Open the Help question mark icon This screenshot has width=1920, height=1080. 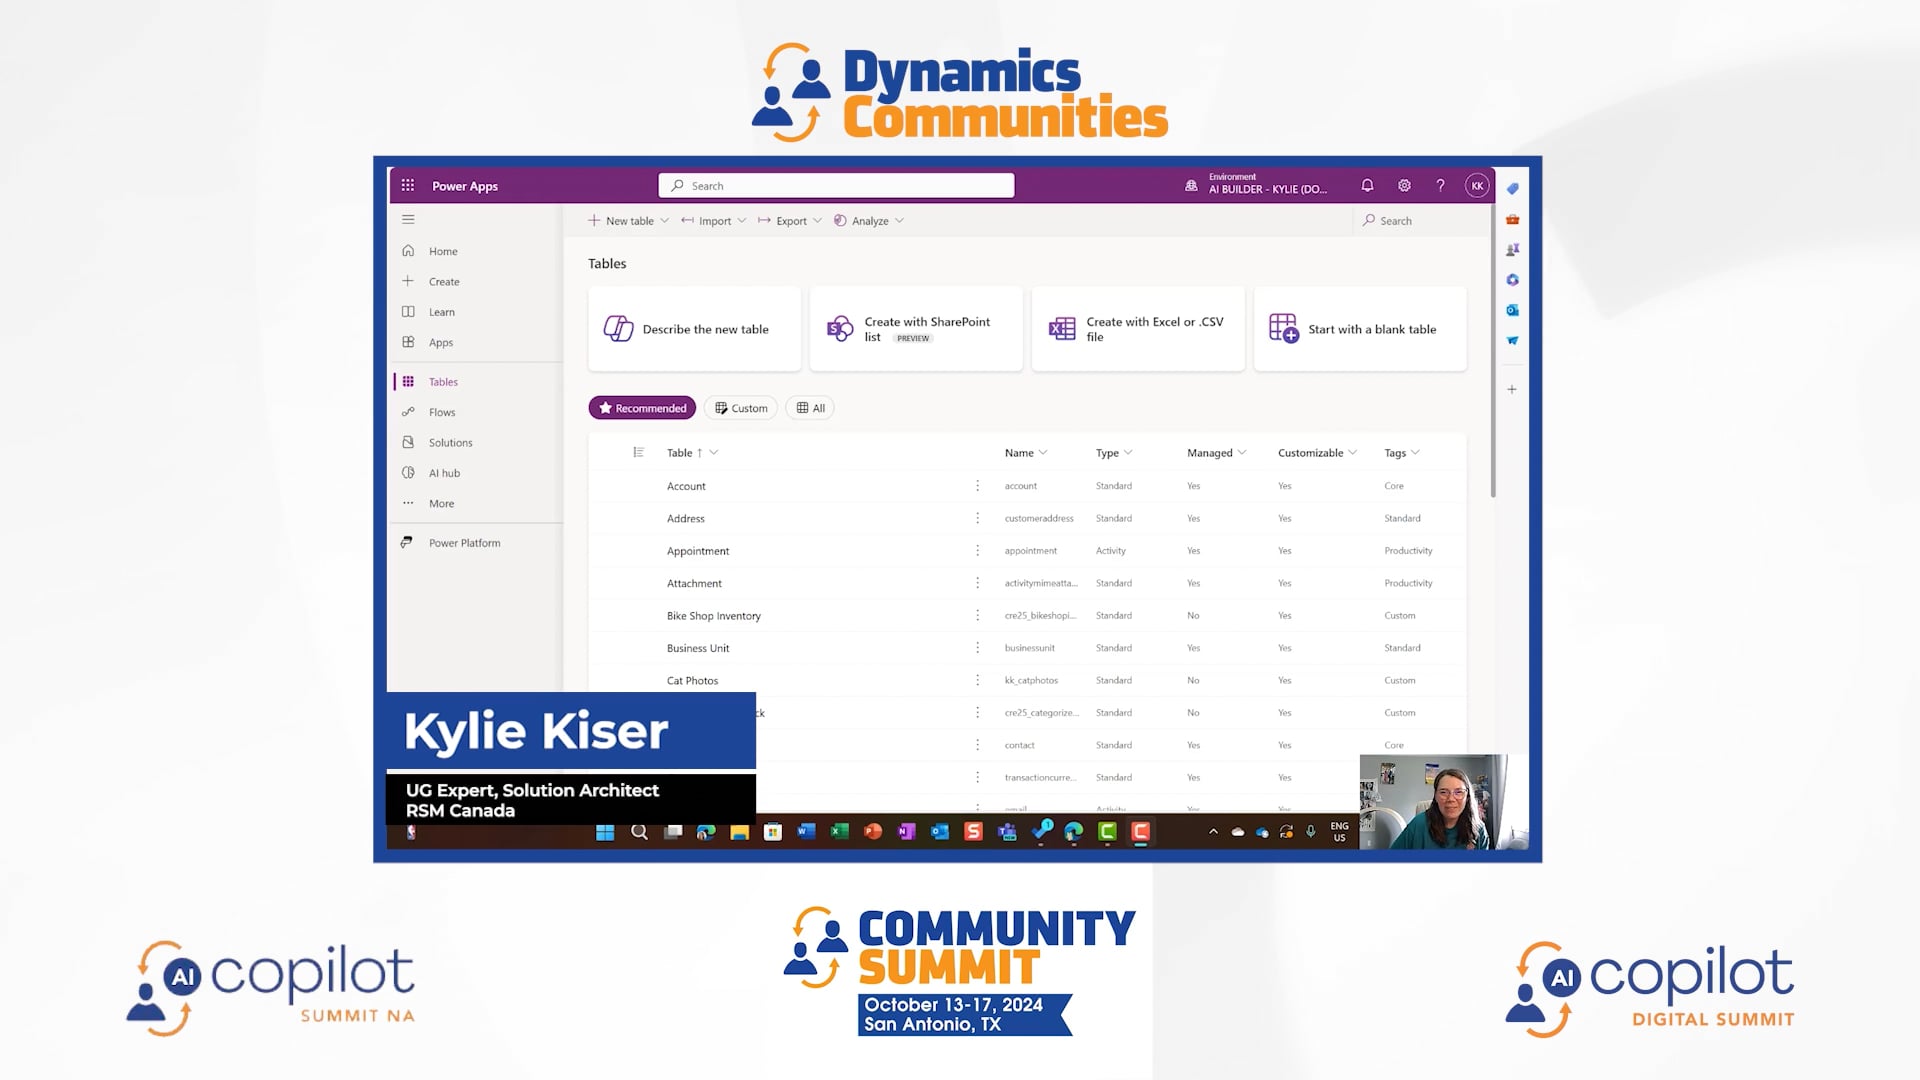[1440, 185]
